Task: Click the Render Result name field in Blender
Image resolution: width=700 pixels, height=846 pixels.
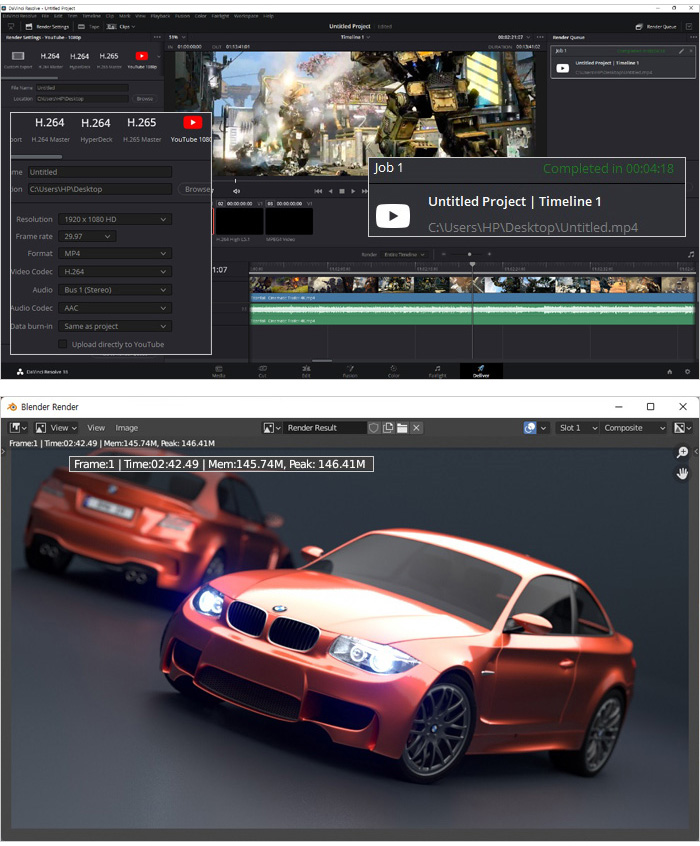Action: [x=325, y=428]
